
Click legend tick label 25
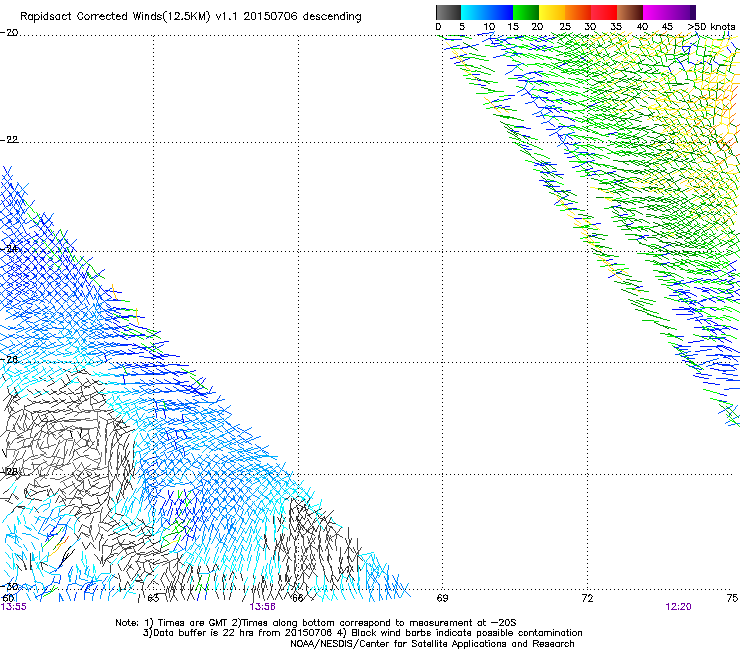565,27
